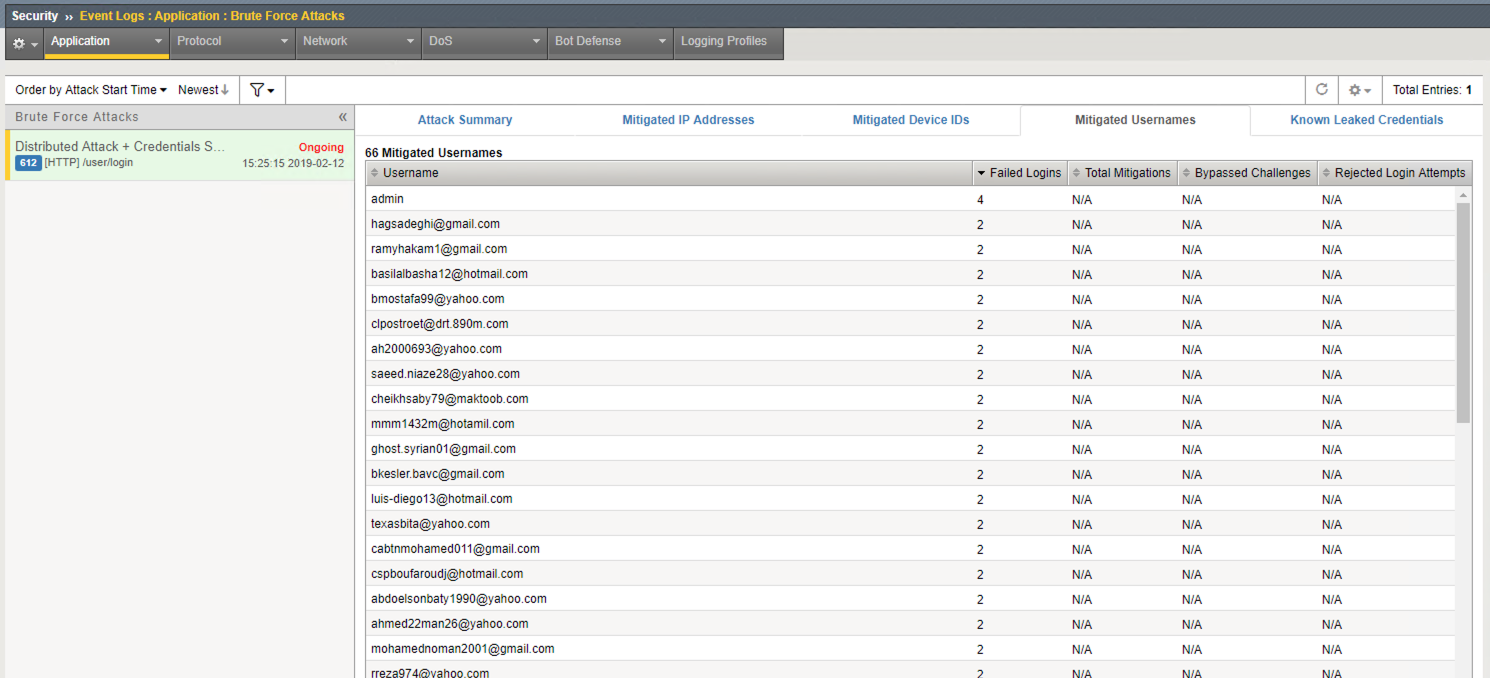The image size is (1490, 678).
Task: Open Order by Attack Start Time dropdown
Action: [91, 90]
